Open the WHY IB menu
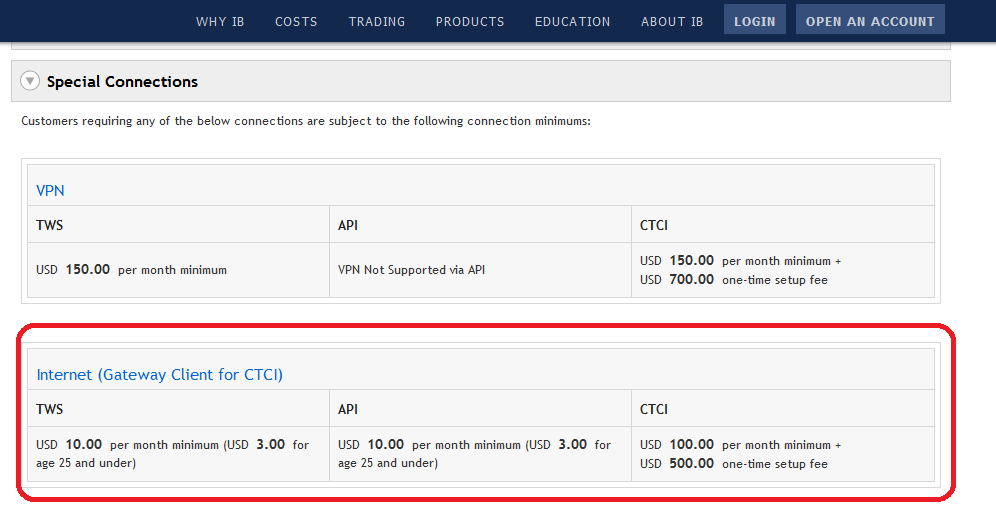This screenshot has width=996, height=509. click(220, 21)
